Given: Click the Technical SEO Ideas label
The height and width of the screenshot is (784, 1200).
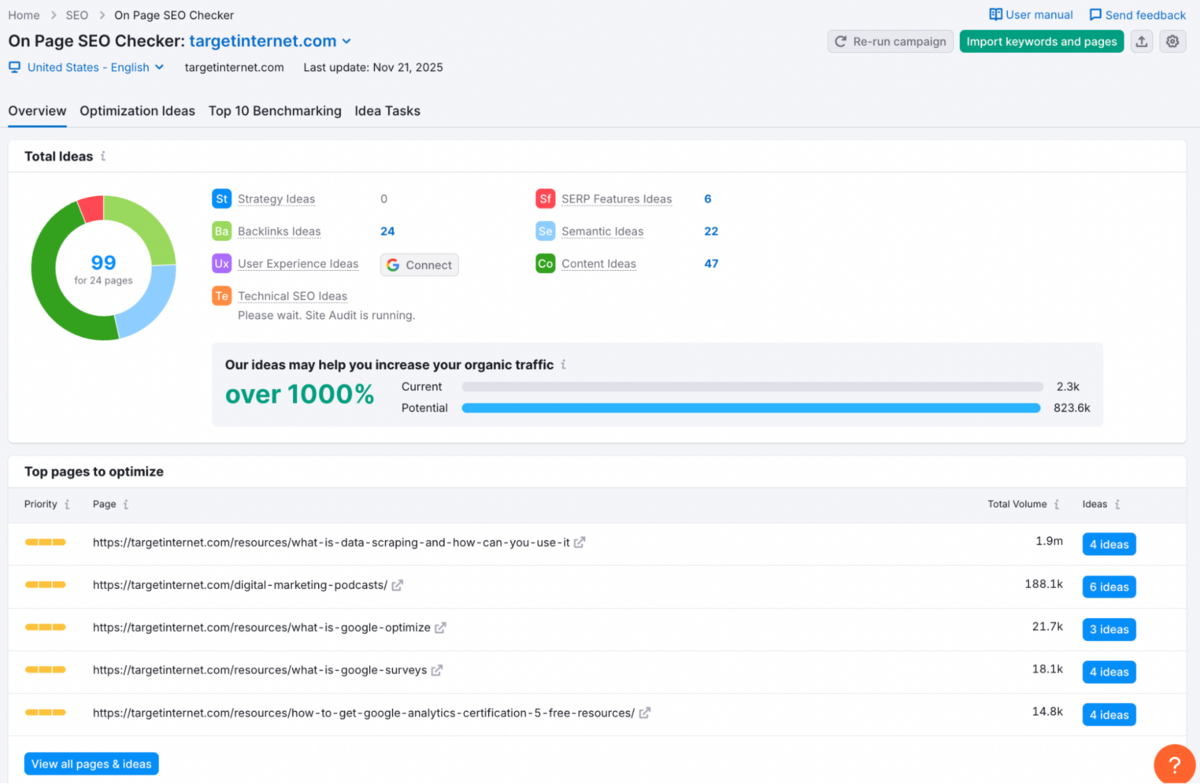Looking at the screenshot, I should [293, 296].
